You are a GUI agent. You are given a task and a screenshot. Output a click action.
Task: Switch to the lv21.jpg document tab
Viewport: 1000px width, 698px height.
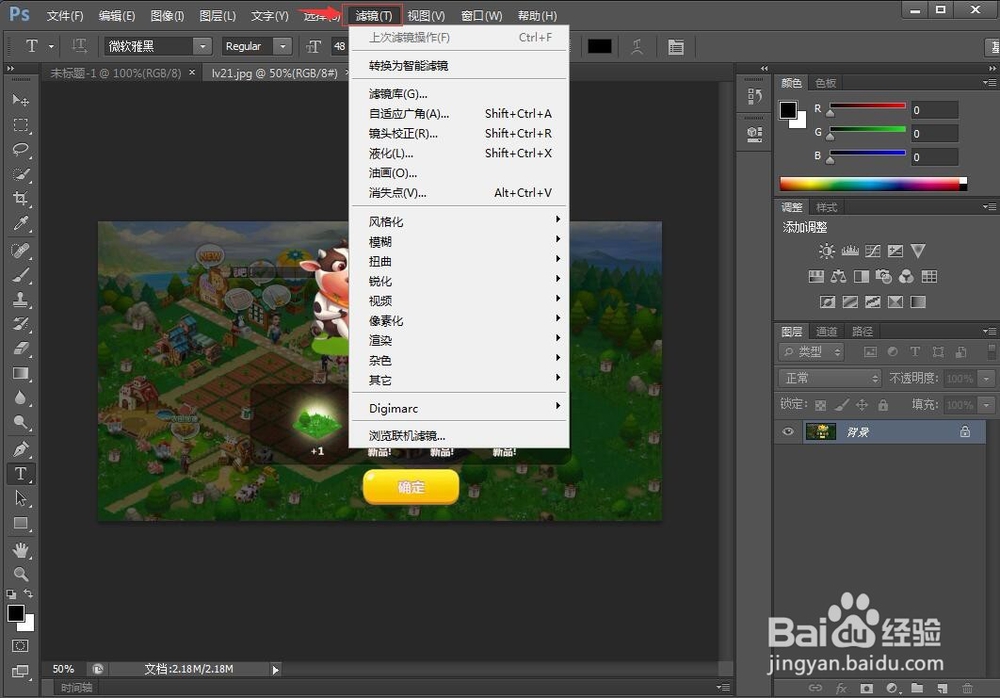coord(275,73)
